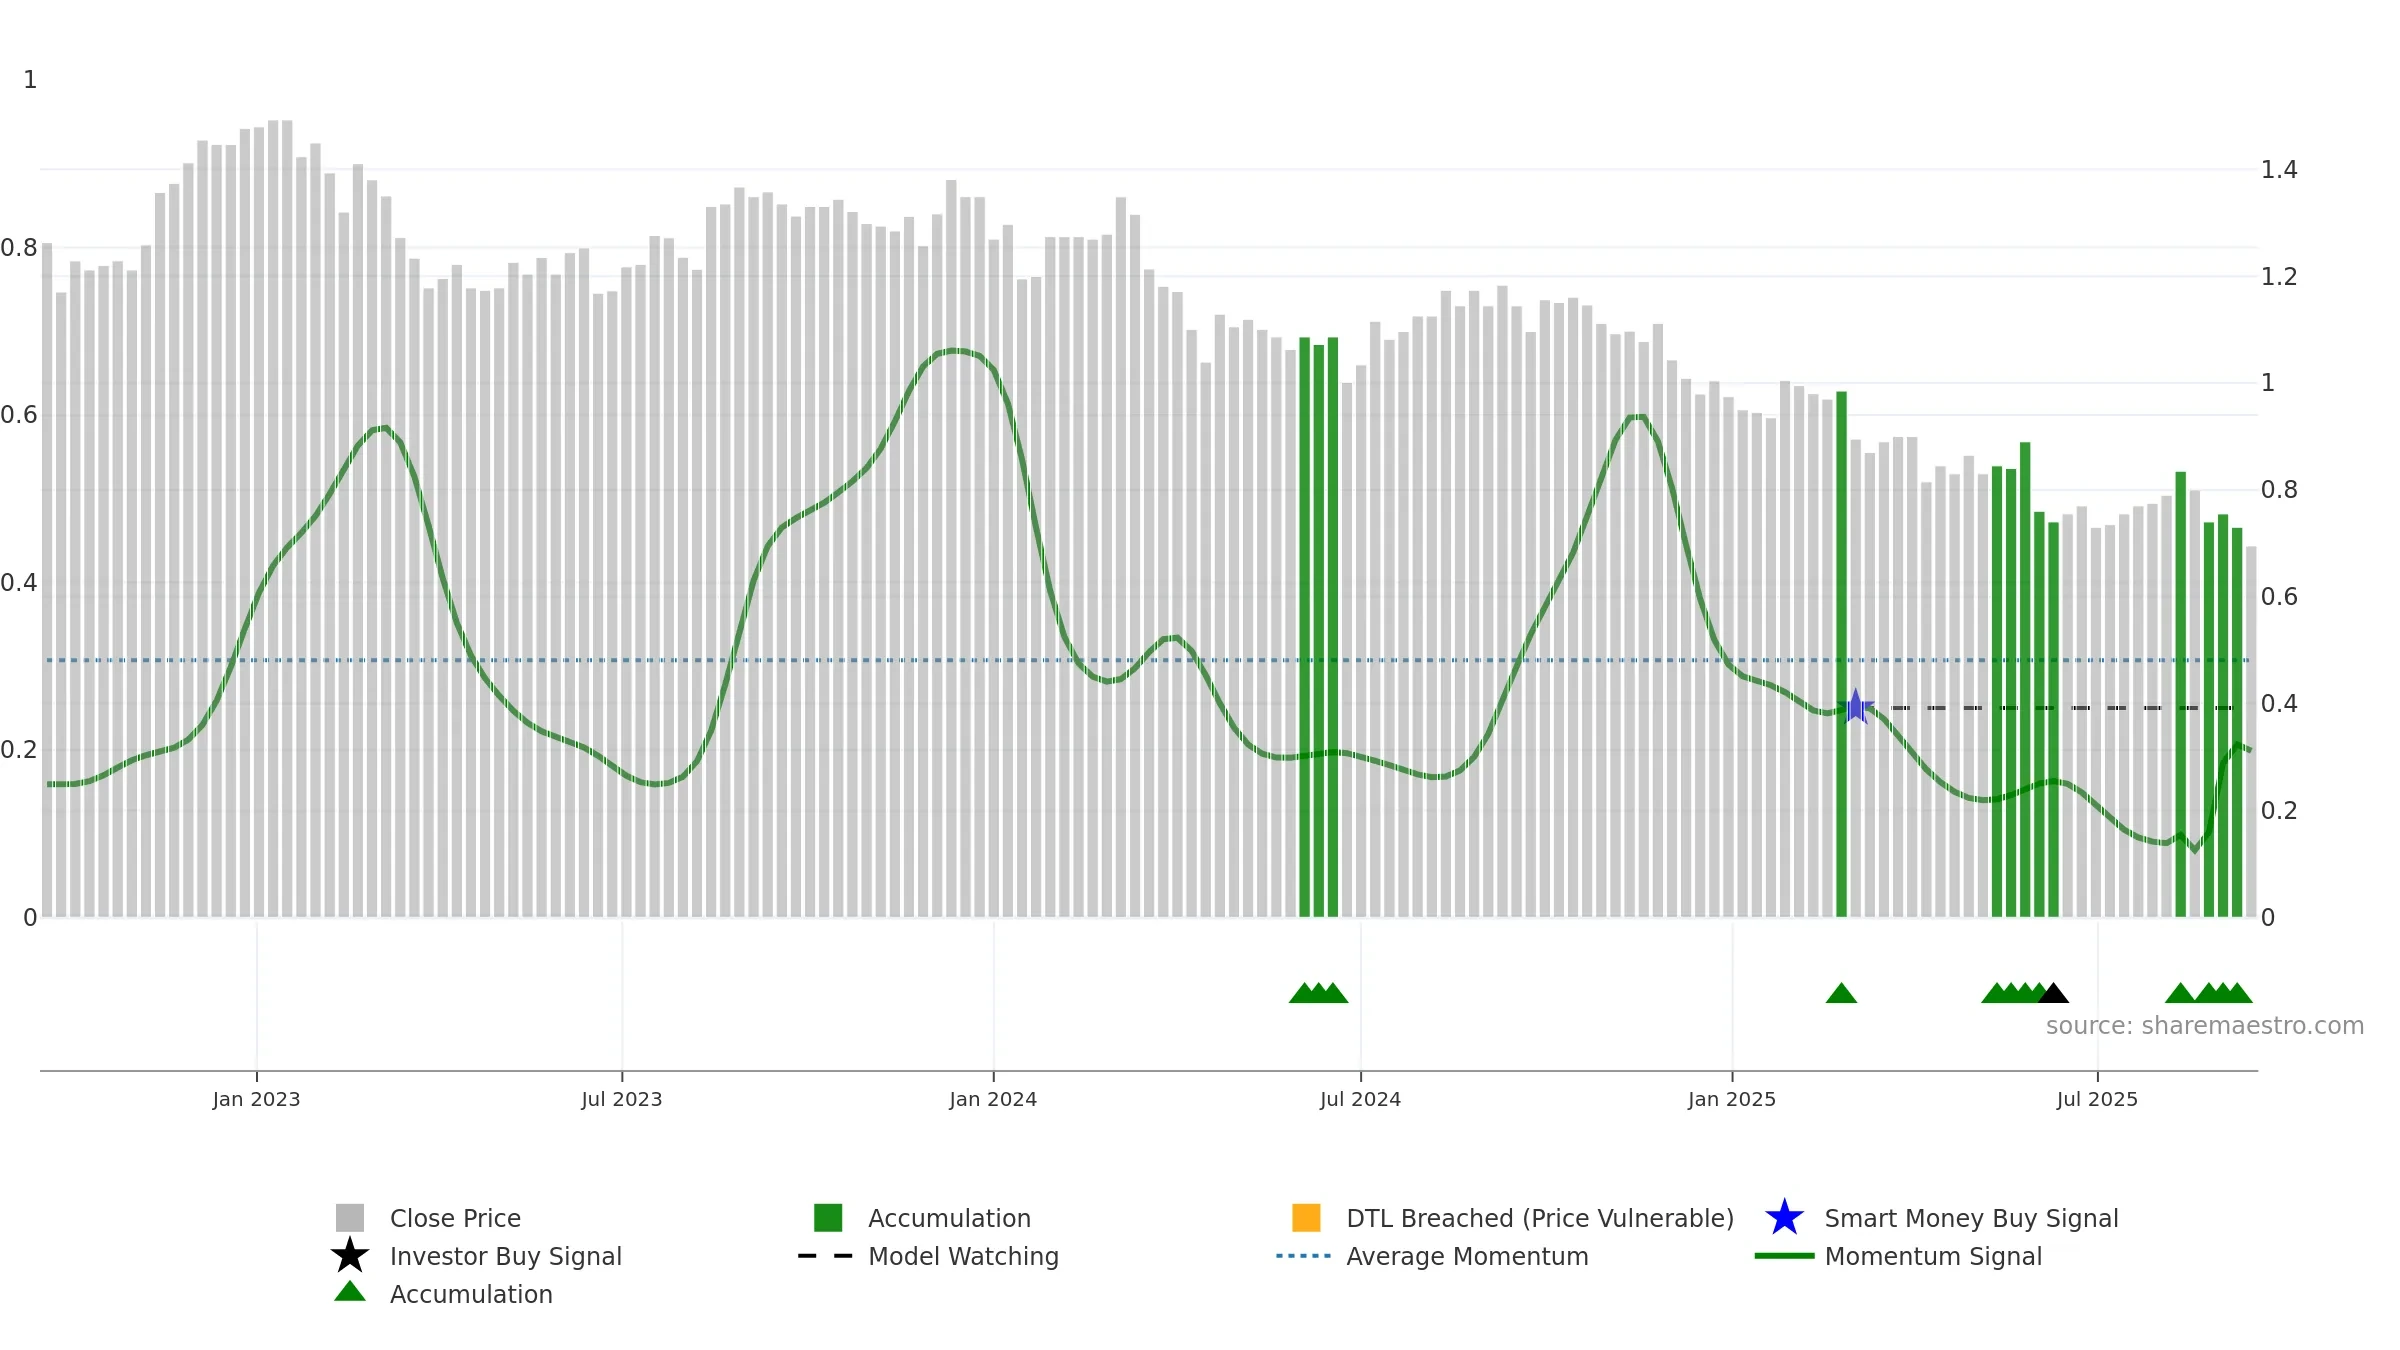Image resolution: width=2400 pixels, height=1350 pixels.
Task: Click the green Accumulation triangle legend icon
Action: point(350,1292)
